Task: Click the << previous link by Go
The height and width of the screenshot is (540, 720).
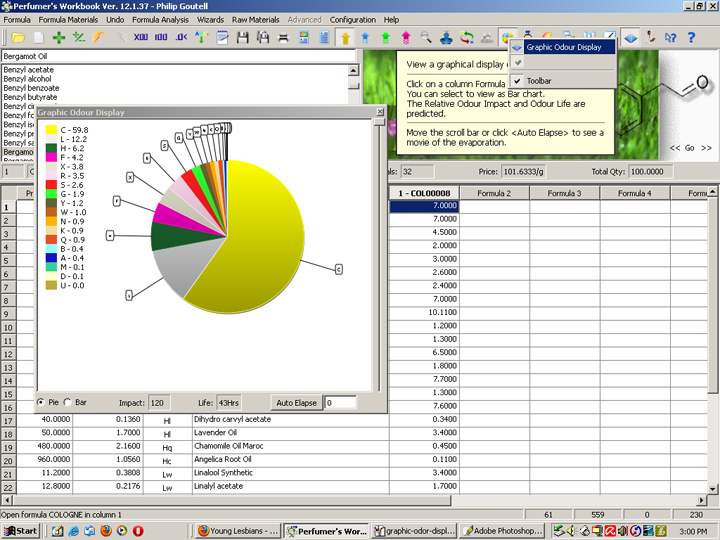Action: coord(675,148)
